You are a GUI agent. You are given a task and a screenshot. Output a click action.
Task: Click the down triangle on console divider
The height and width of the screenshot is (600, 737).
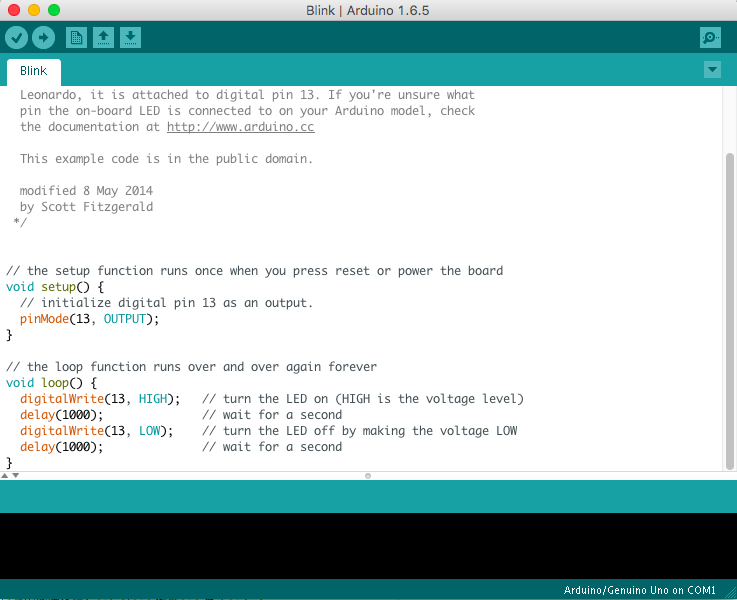pos(16,475)
